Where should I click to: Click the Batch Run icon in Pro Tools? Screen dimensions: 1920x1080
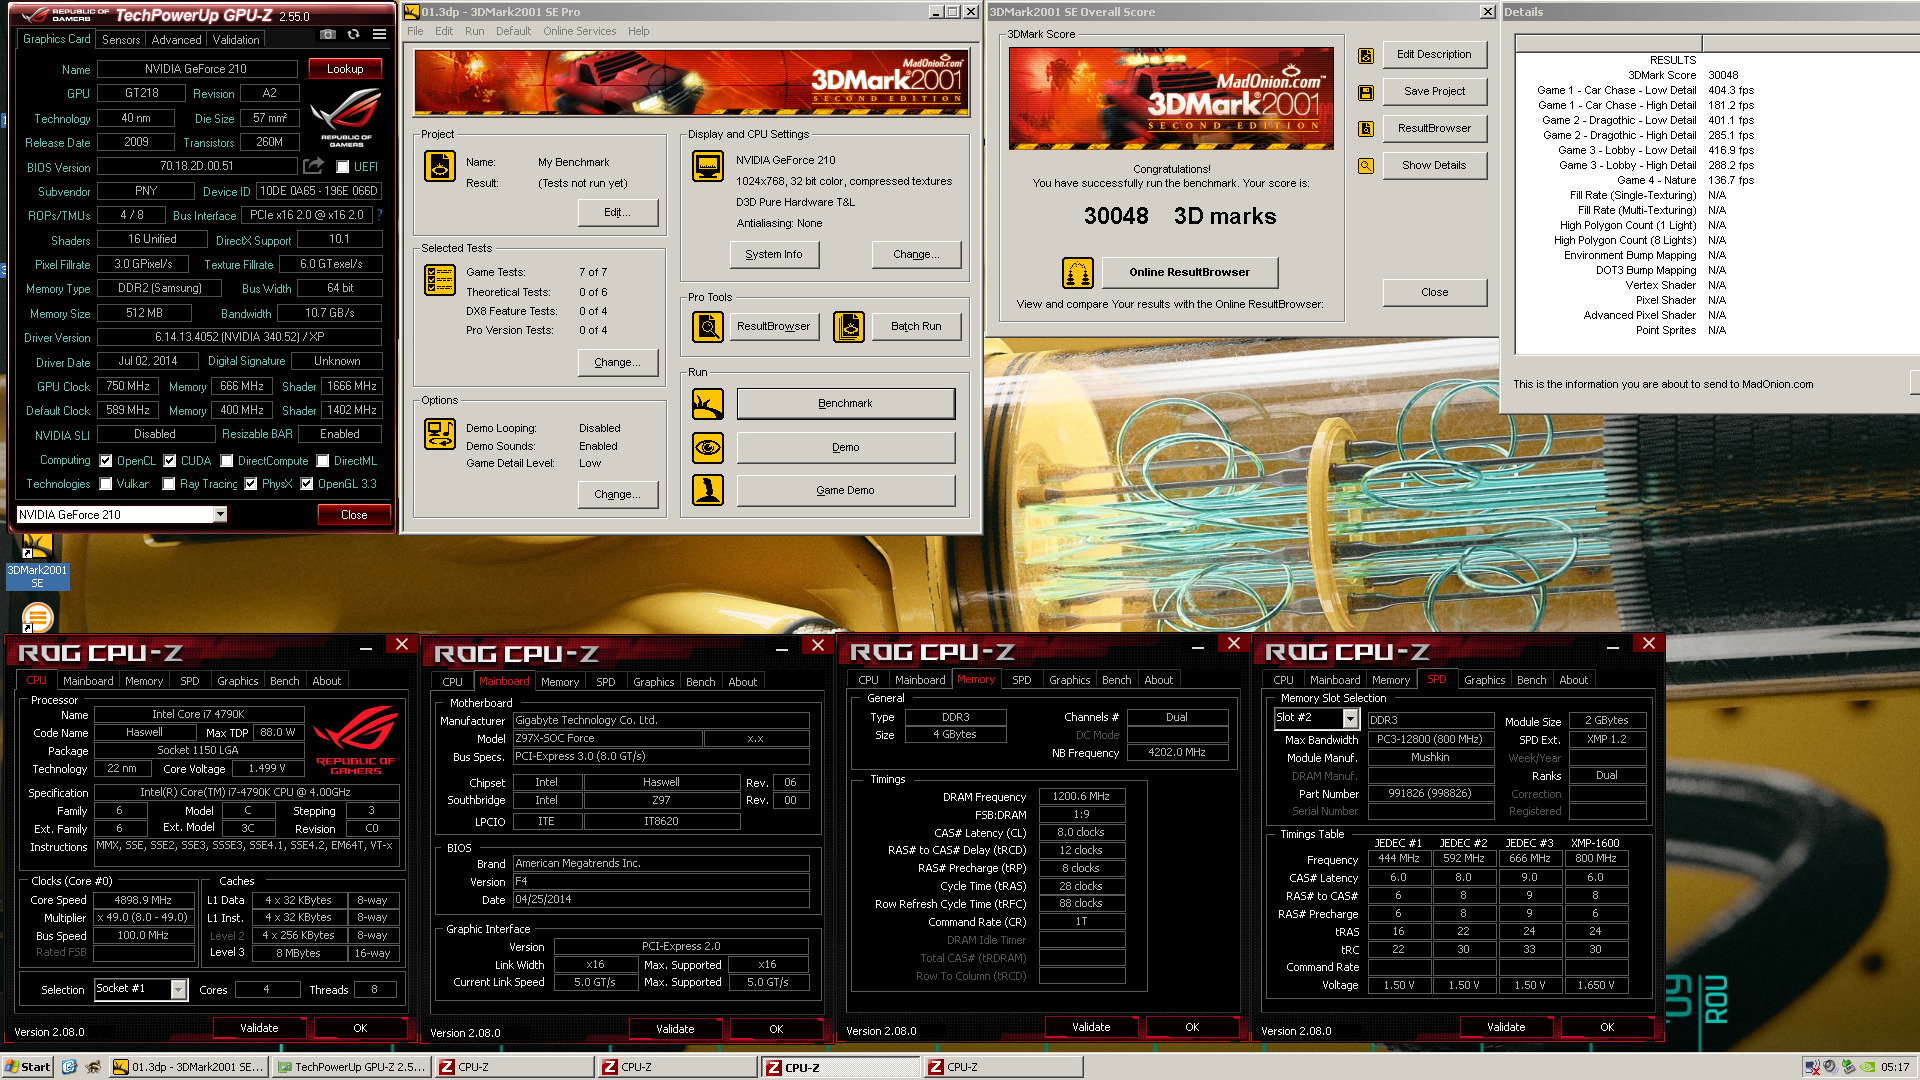point(849,326)
